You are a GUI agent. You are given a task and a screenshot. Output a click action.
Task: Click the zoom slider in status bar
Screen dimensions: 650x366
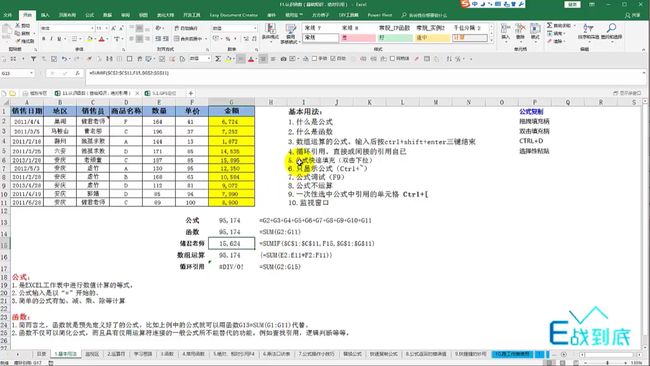pos(608,363)
